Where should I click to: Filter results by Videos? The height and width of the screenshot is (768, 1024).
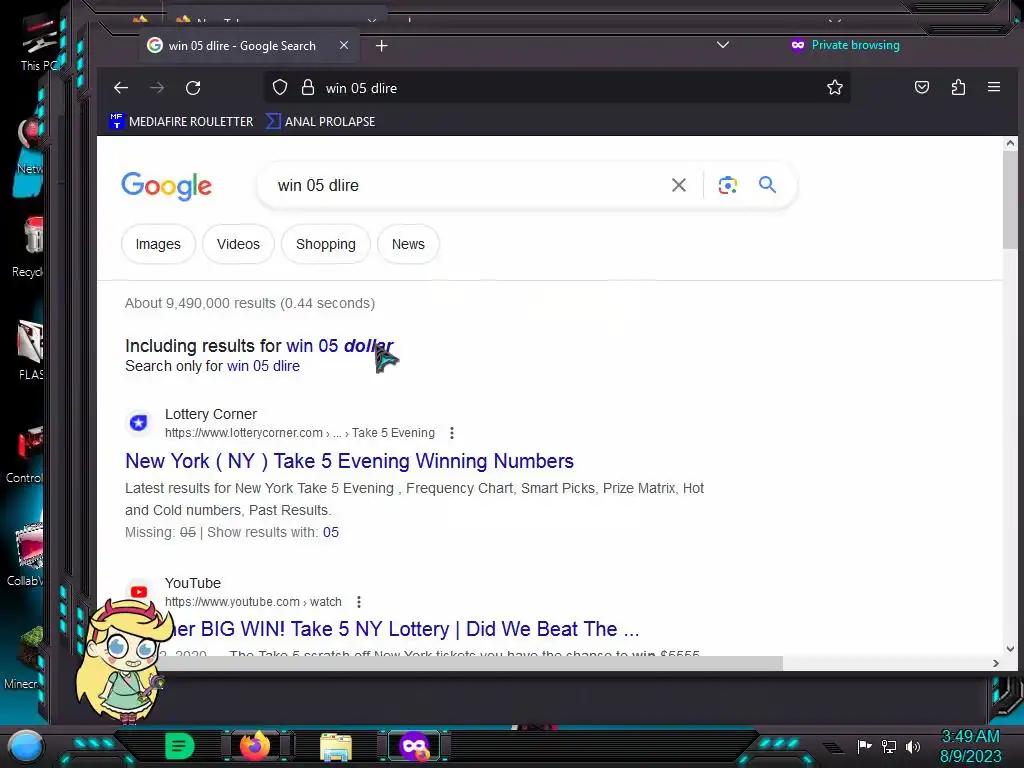coord(238,244)
